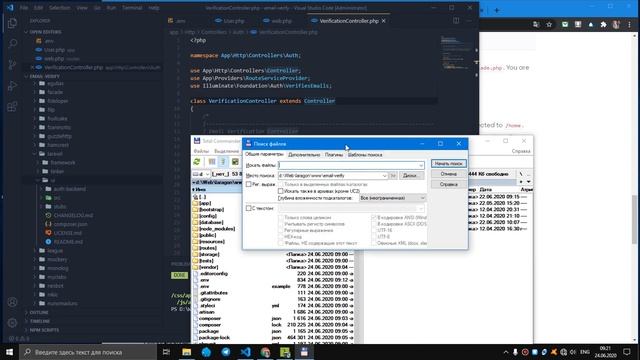Toggle the UTF-16 encoding checkbox
Viewport: 640px width, 360px height.
point(373,231)
